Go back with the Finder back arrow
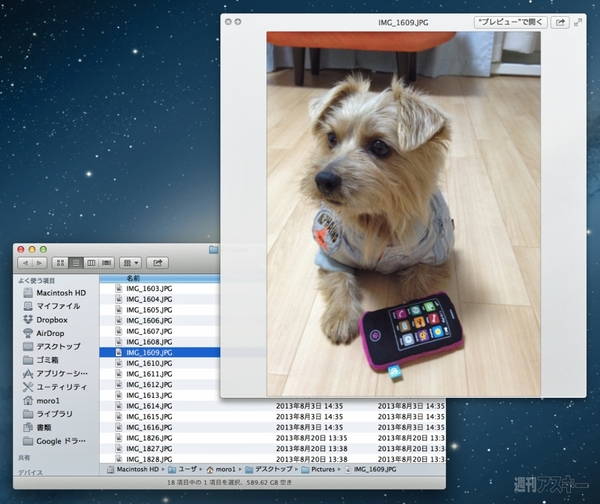600x504 pixels. tap(27, 262)
